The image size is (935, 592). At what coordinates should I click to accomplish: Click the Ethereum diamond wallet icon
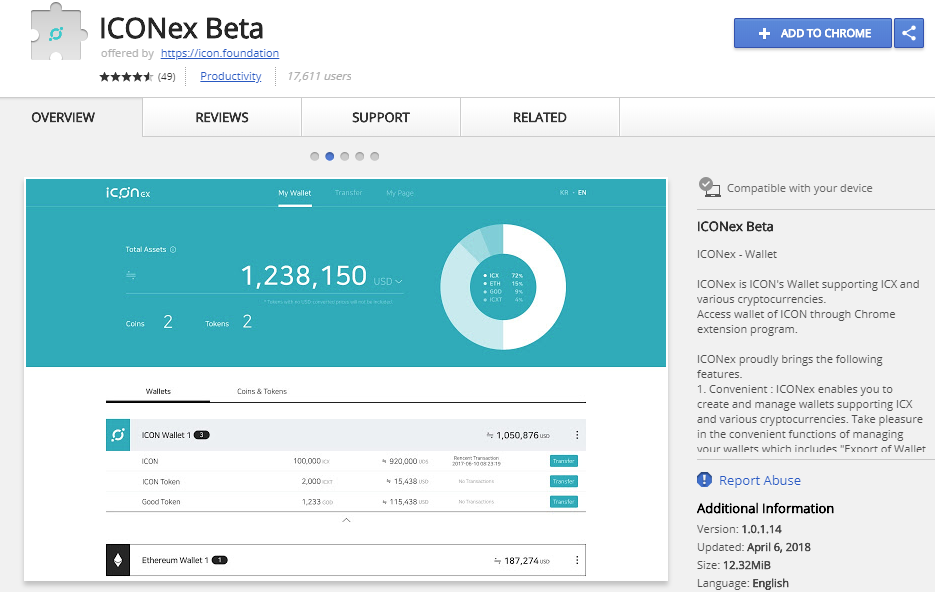118,560
